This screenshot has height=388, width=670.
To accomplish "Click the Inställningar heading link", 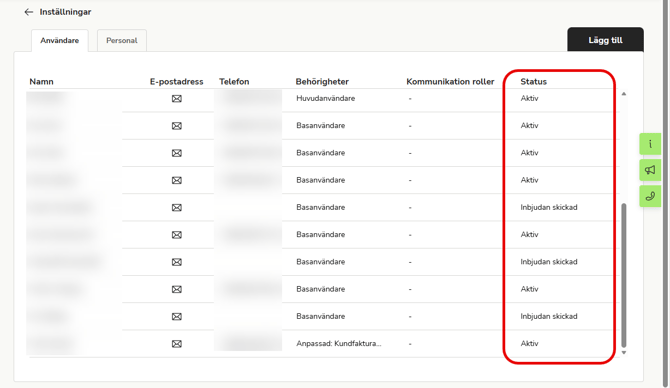I will 65,12.
